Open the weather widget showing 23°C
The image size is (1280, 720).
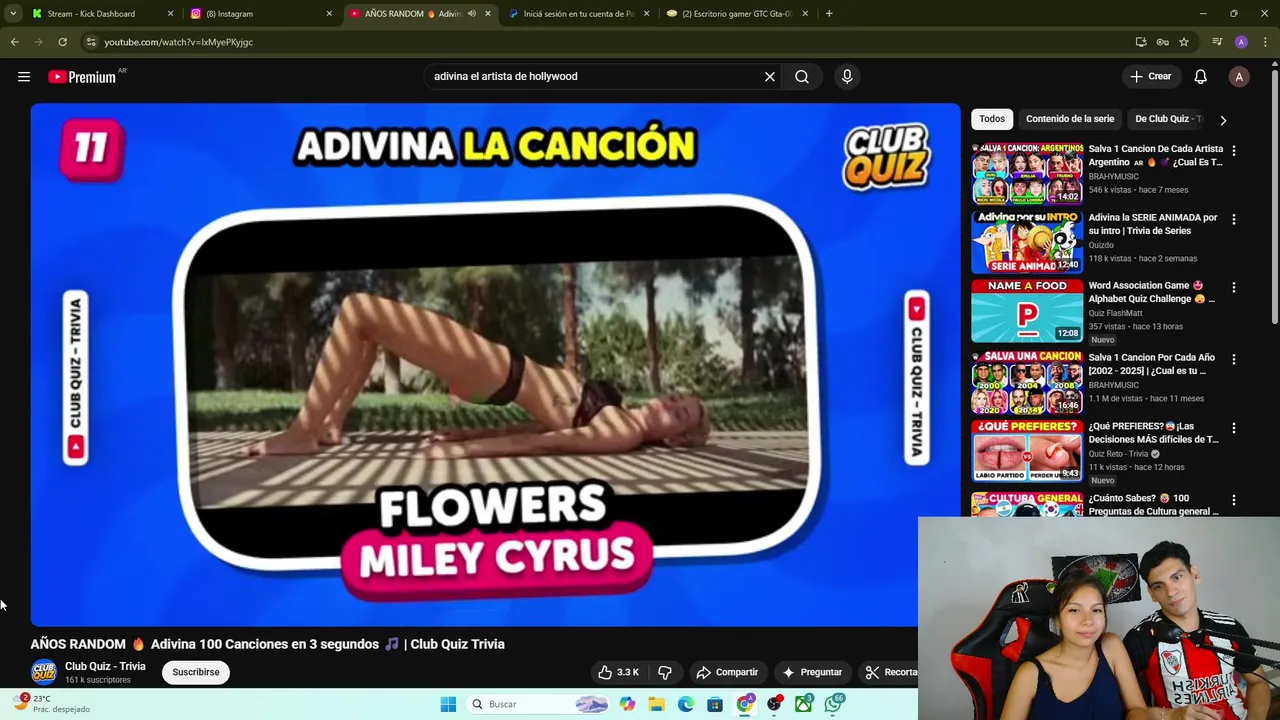tap(52, 703)
